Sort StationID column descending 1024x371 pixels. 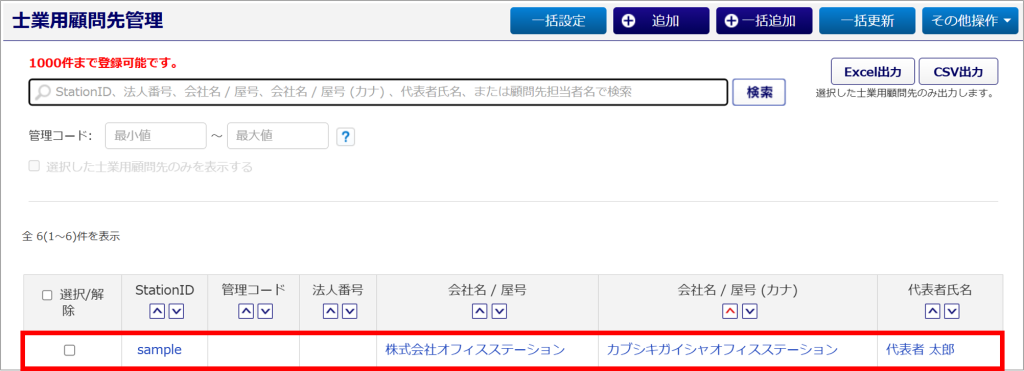pyautogui.click(x=176, y=312)
